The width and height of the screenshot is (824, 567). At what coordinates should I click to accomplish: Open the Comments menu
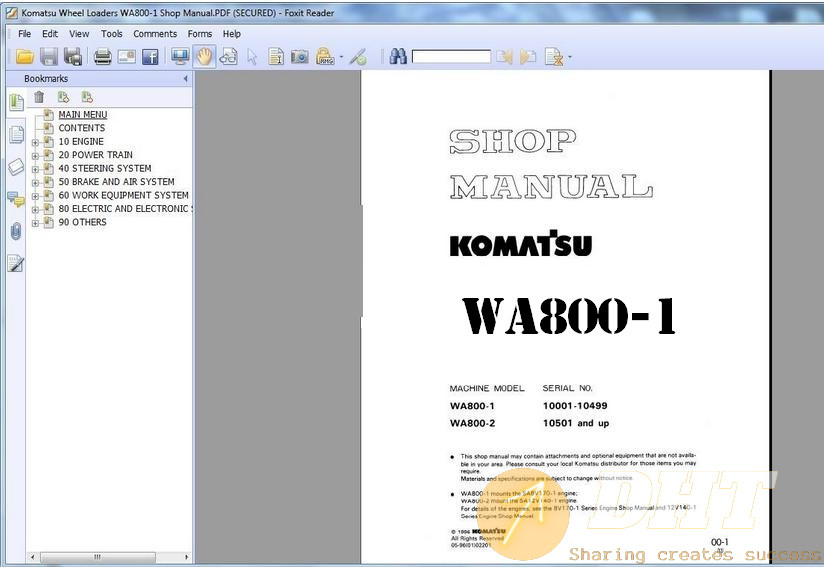click(155, 34)
